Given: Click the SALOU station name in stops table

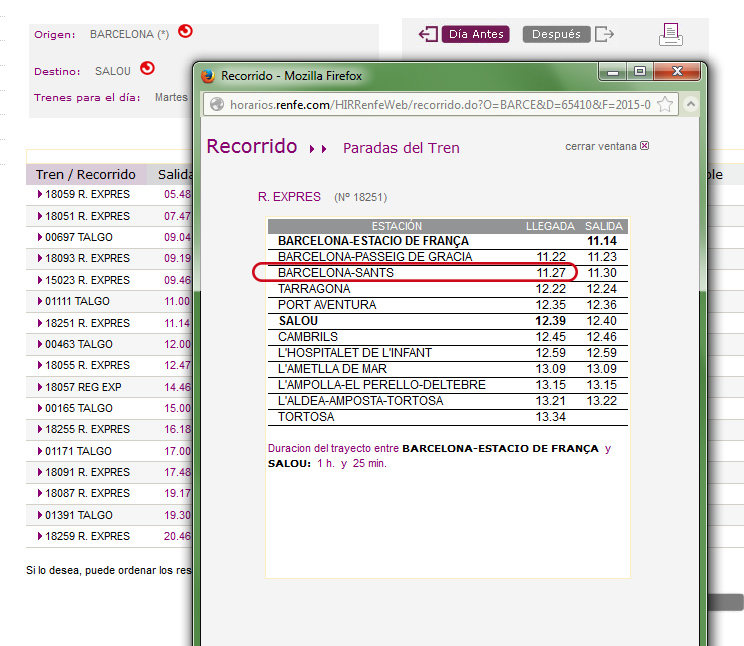Looking at the screenshot, I should 298,321.
